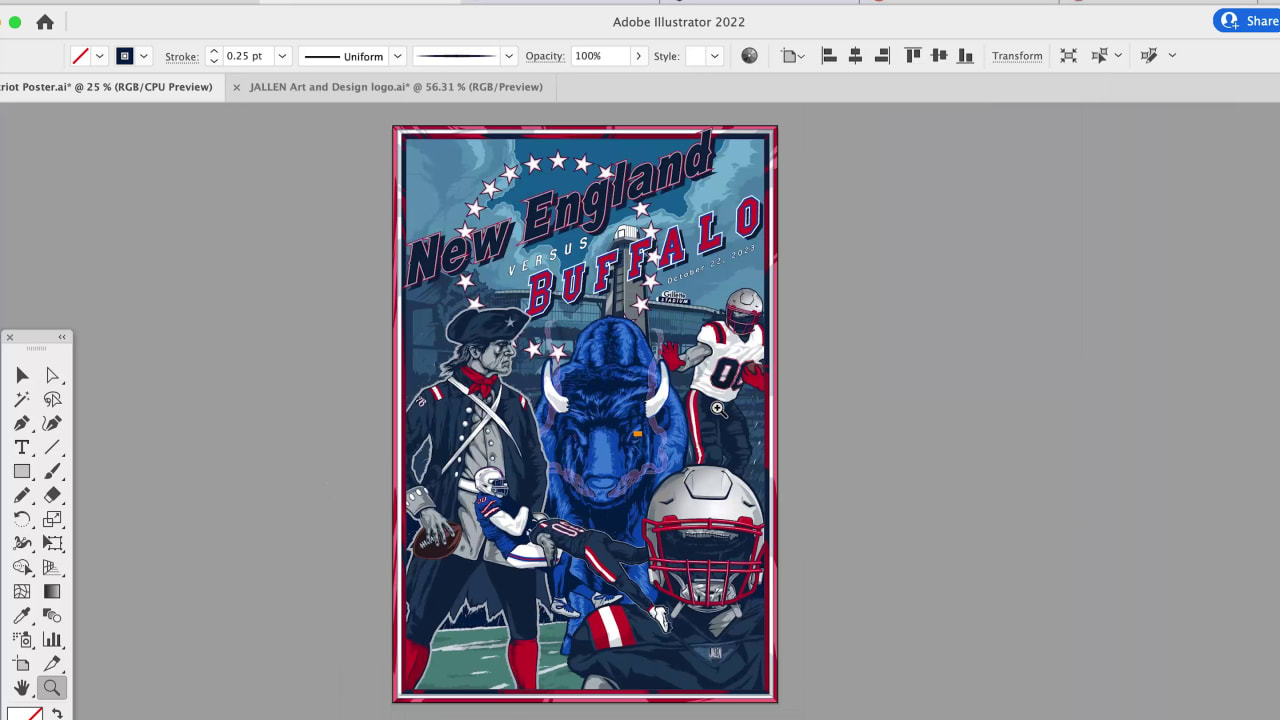Select the Mesh tool

coord(22,591)
